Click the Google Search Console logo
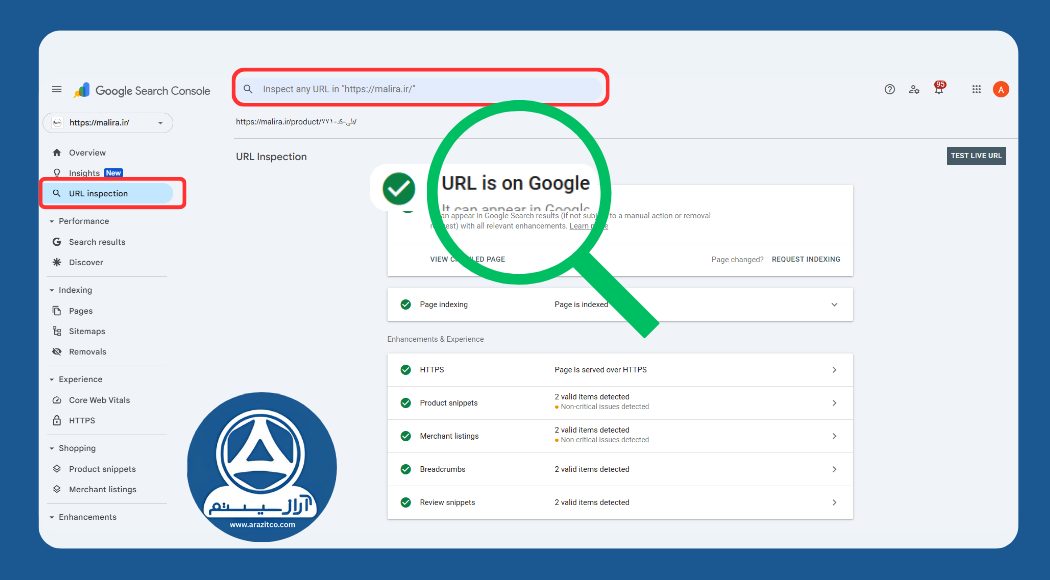 point(142,90)
